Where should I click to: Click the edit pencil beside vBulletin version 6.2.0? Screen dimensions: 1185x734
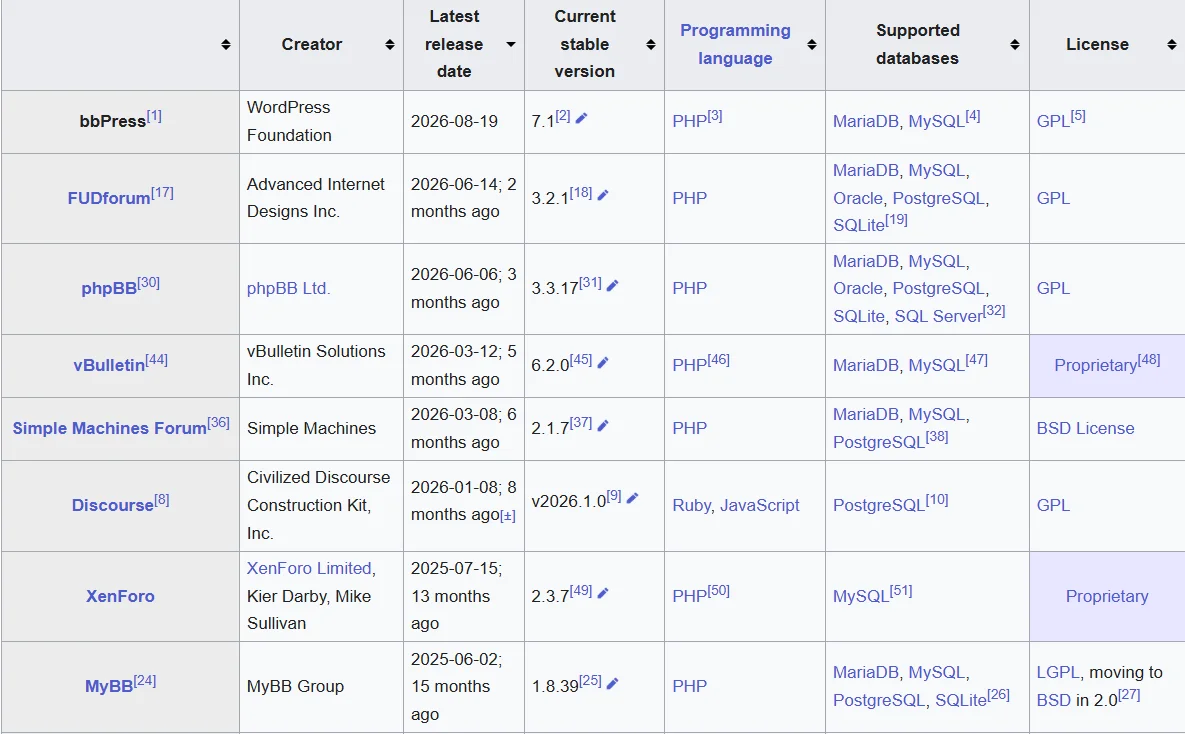pos(603,362)
